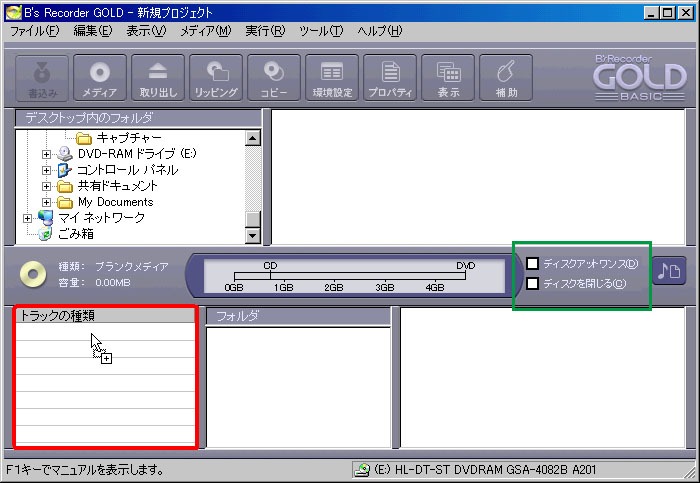Click the HL-DT-ST DVDRAM GSA-4082B status text

coord(485,470)
